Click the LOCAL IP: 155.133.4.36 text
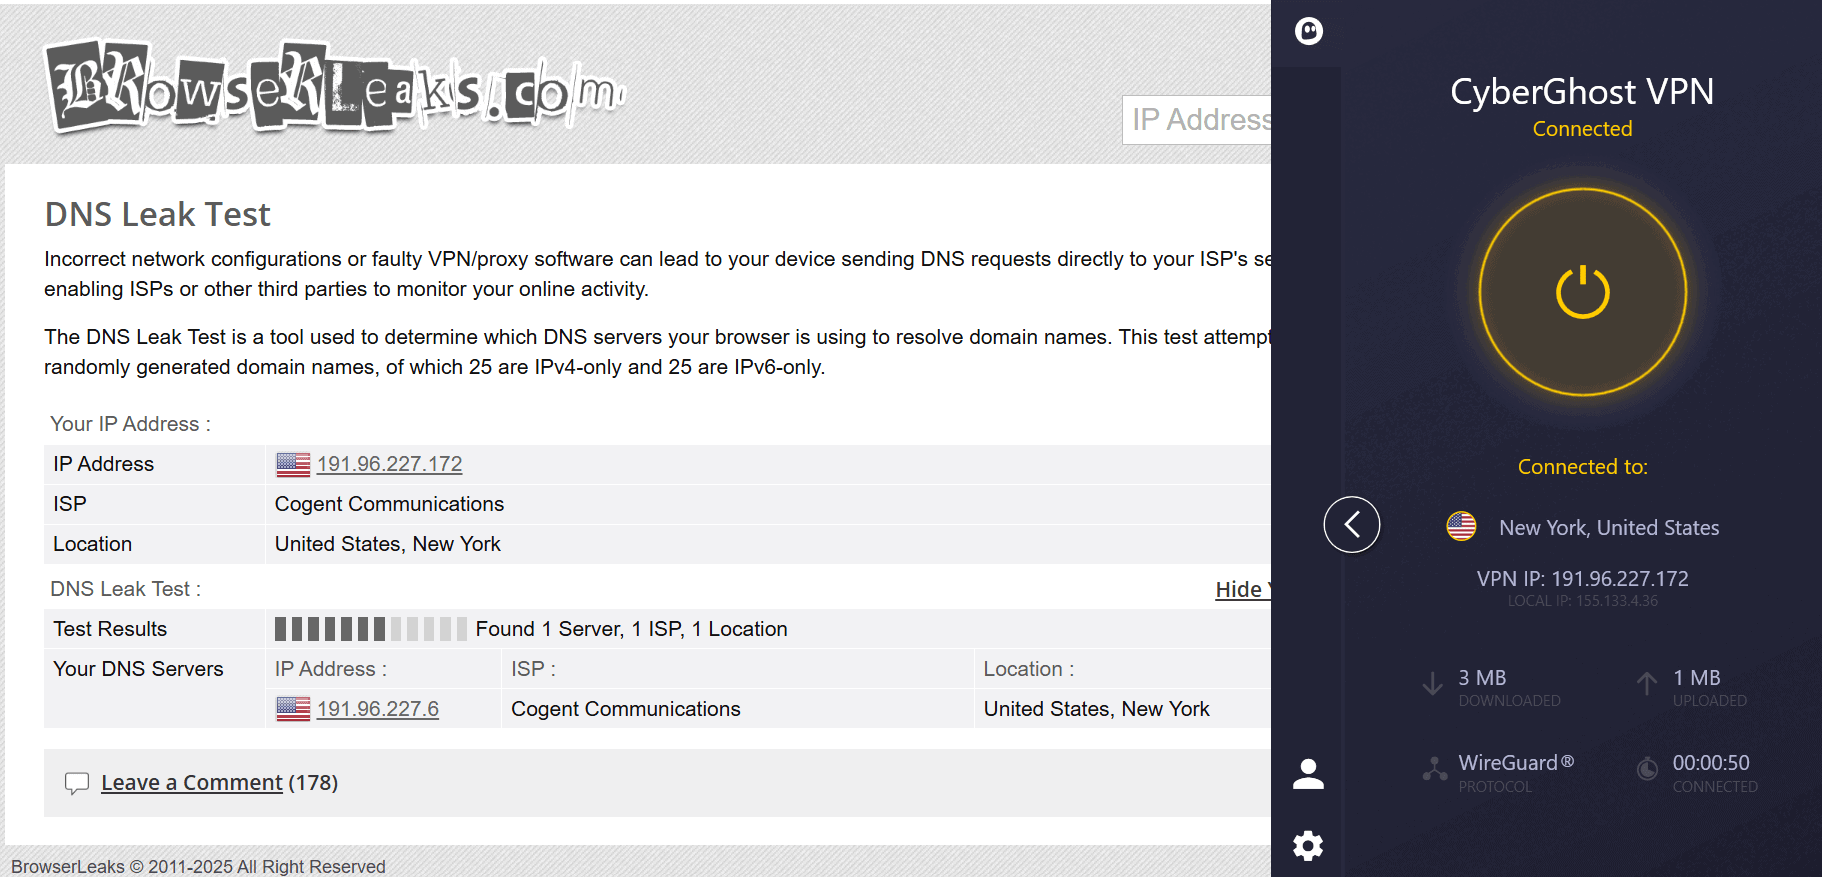The height and width of the screenshot is (877, 1822). tap(1582, 601)
